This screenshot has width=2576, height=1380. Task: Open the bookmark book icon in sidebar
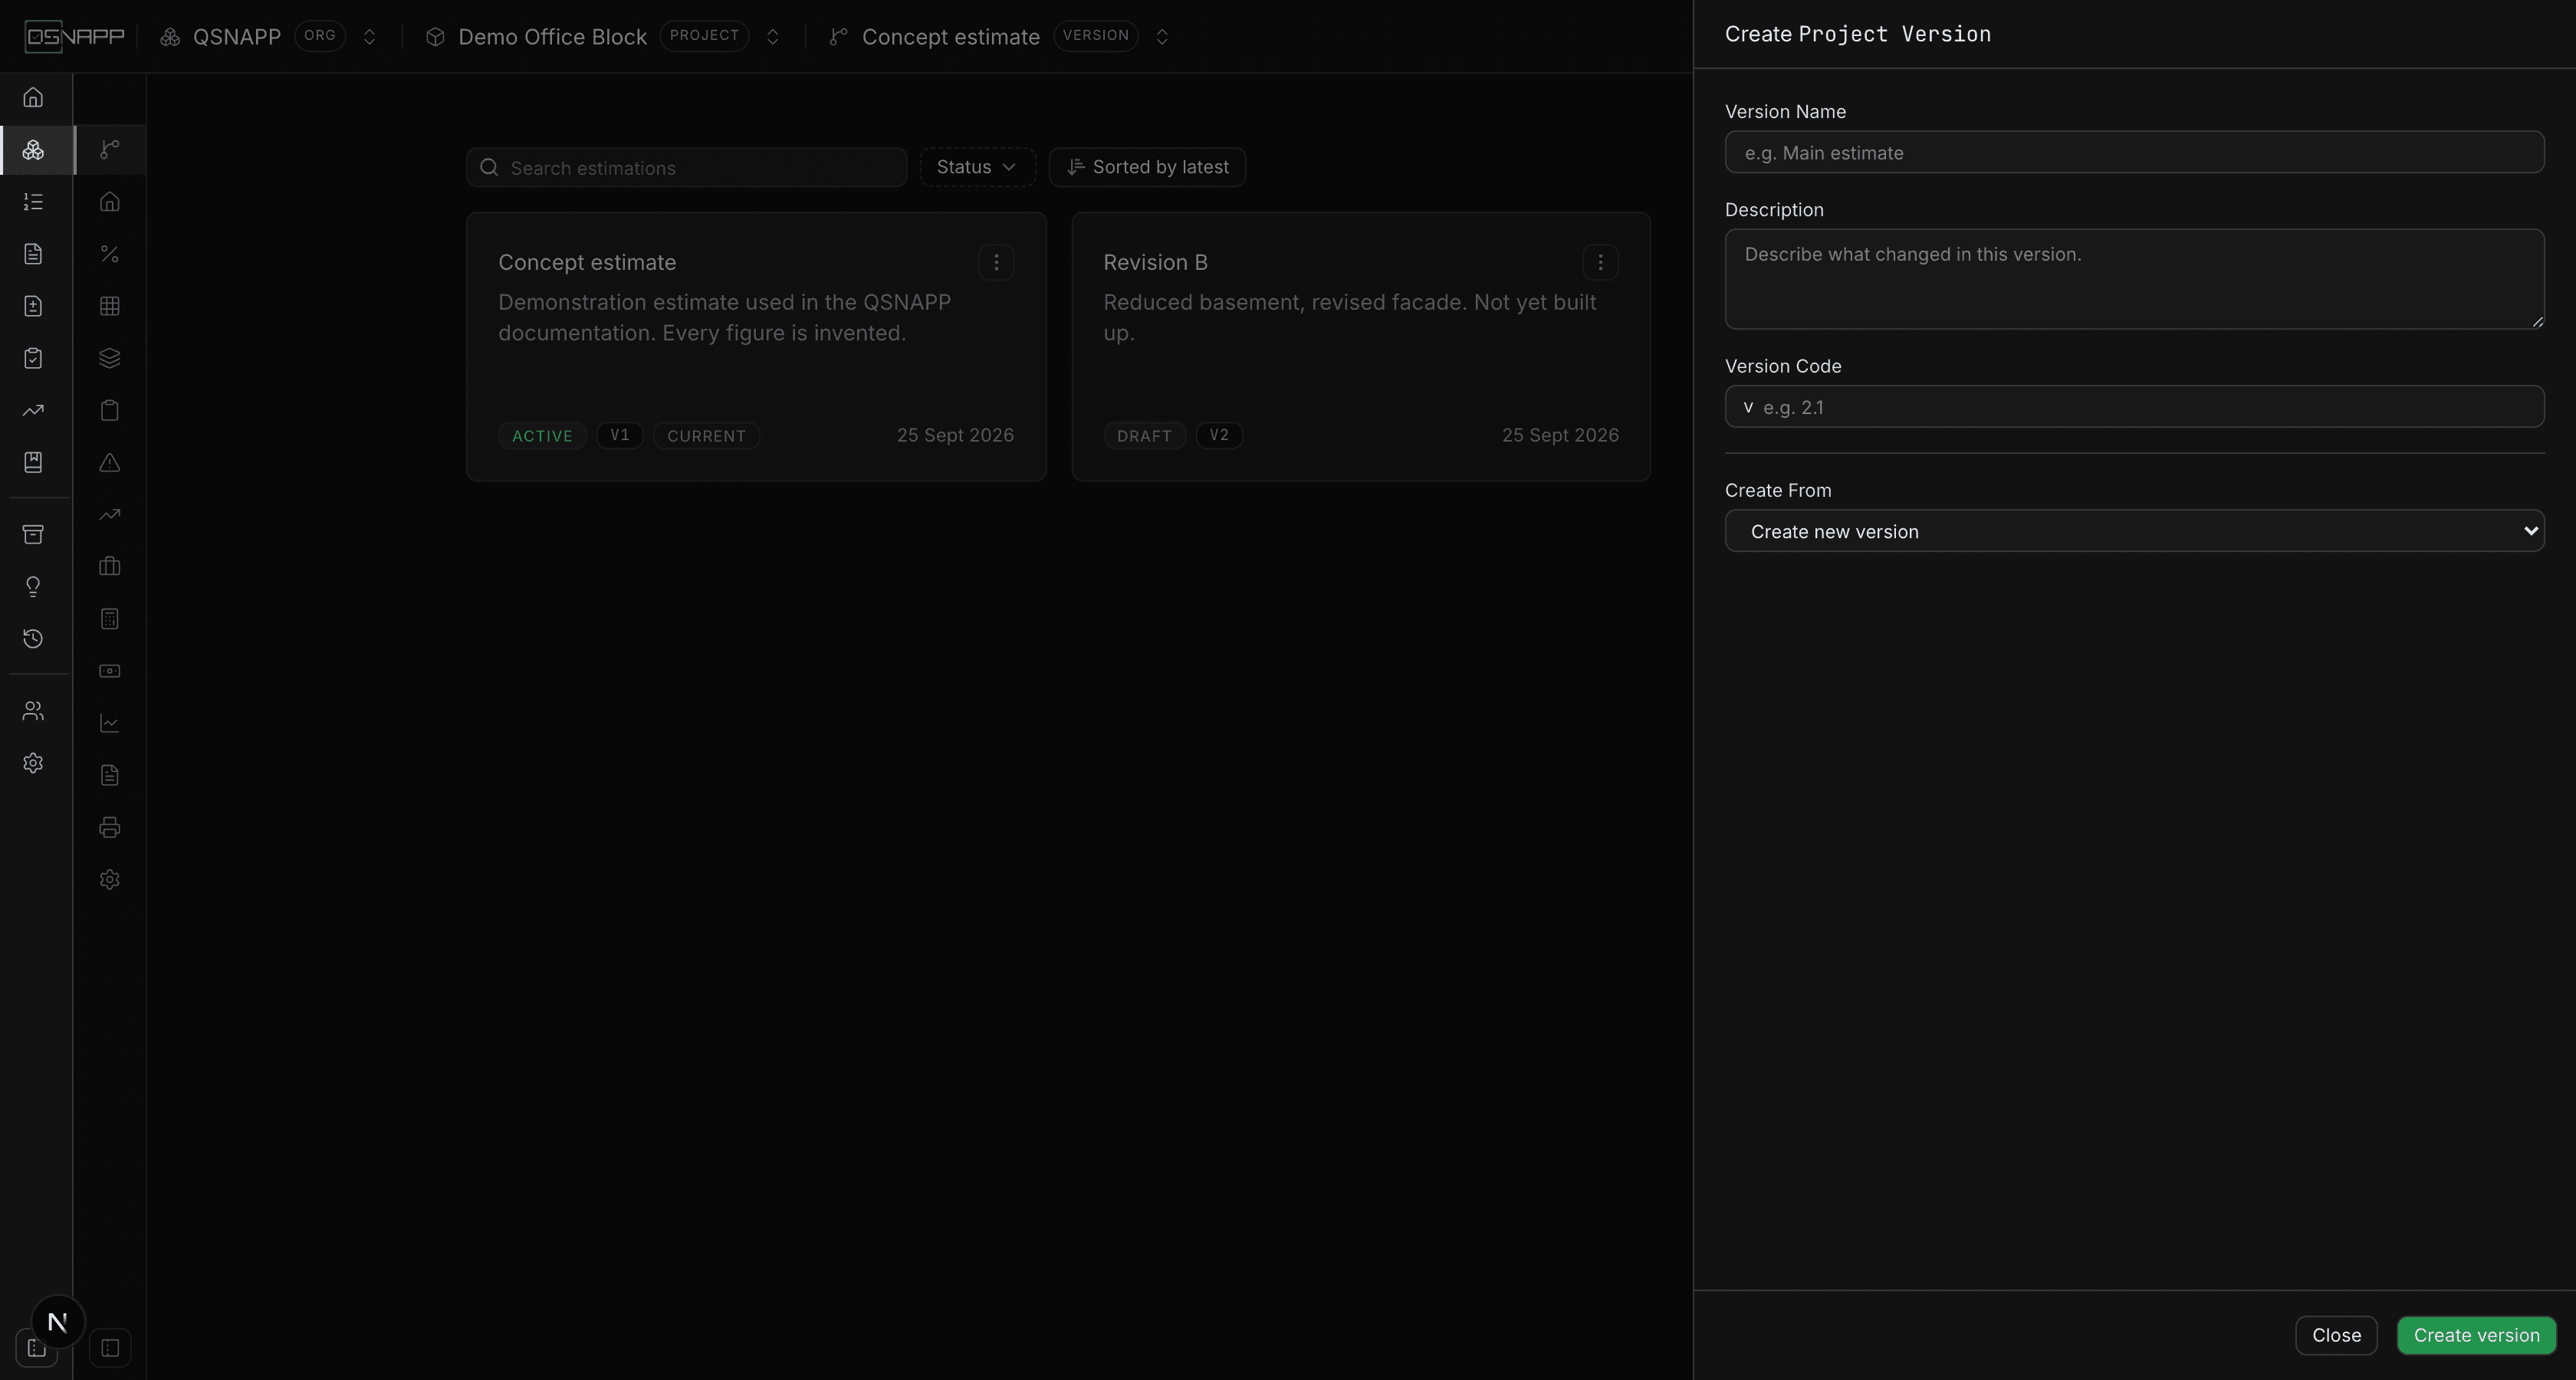click(33, 462)
